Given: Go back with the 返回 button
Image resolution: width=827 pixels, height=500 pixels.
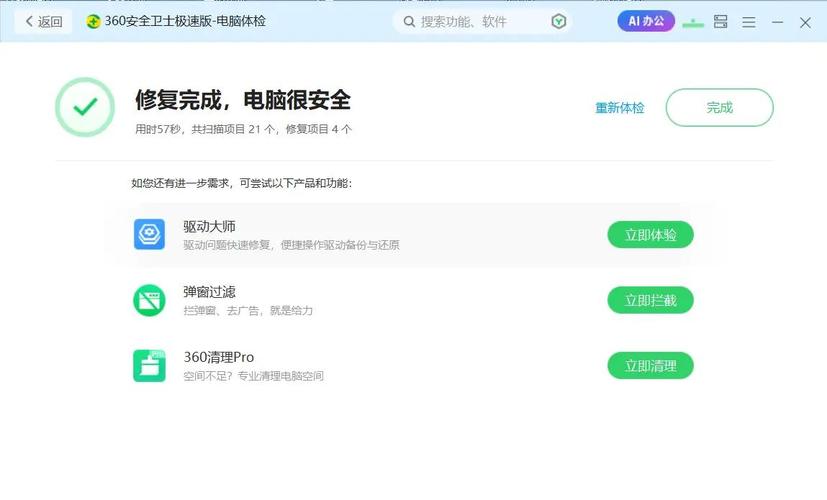Looking at the screenshot, I should 43,22.
